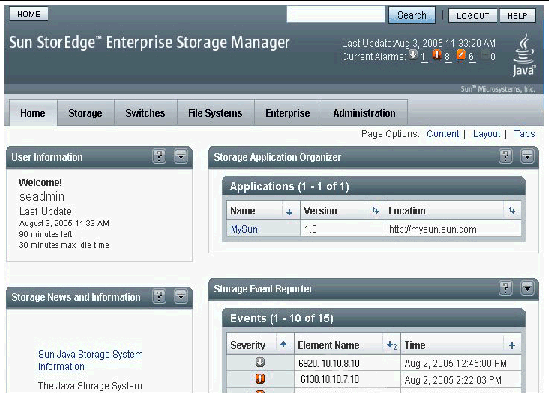Screen dimensions: 549x400
Task: Open the alarm count link 1
Action: coord(424,57)
